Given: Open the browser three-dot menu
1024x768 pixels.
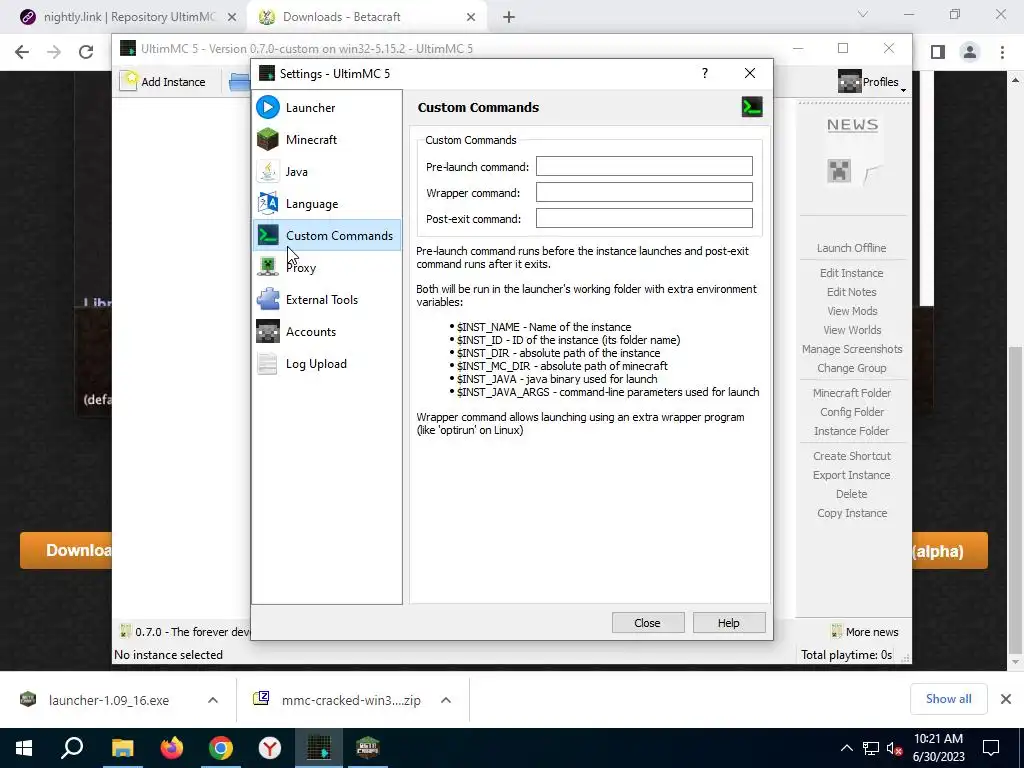Looking at the screenshot, I should 1002,52.
